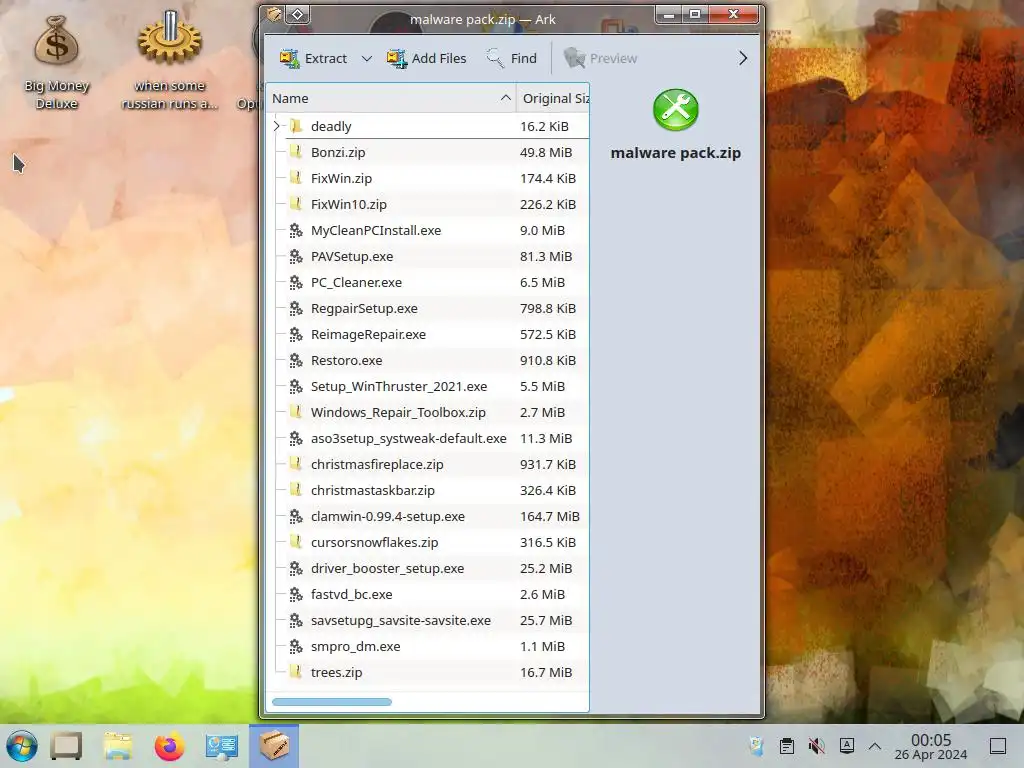Image resolution: width=1024 pixels, height=768 pixels.
Task: Open Ark window menu icon in titlebar
Action: (274, 14)
